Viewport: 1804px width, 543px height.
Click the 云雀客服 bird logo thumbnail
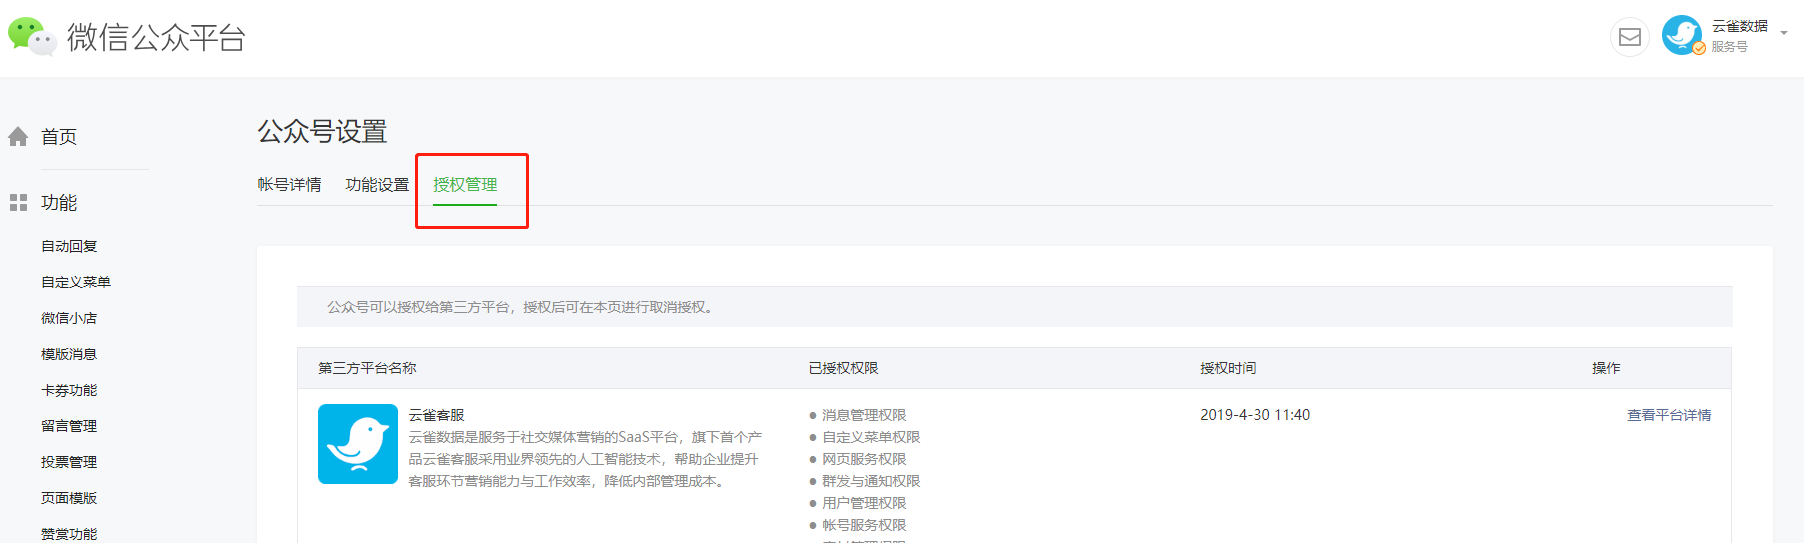pos(357,444)
